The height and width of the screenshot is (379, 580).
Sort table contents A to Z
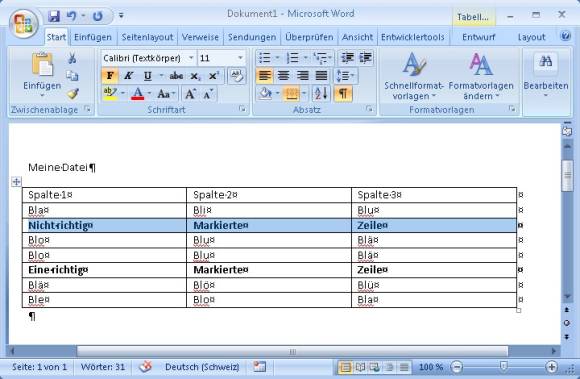pos(321,94)
